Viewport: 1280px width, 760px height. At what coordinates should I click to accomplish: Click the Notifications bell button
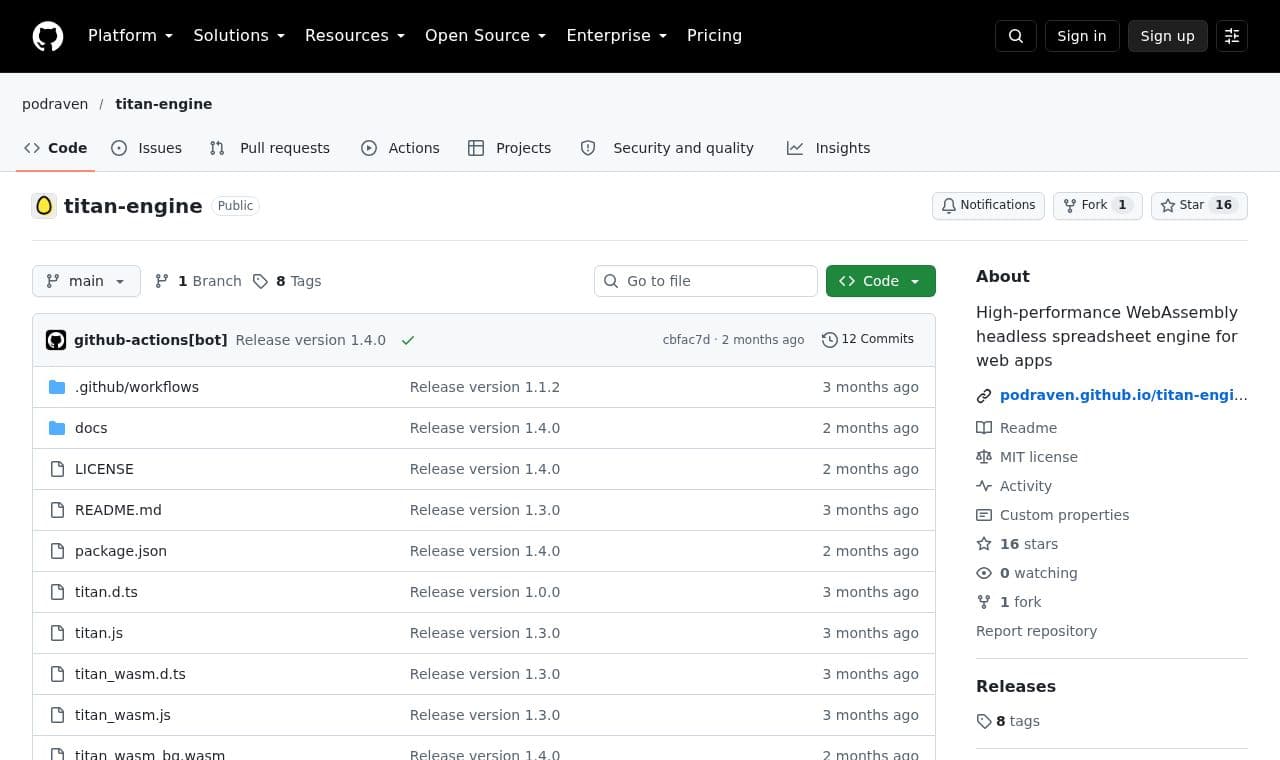pyautogui.click(x=988, y=205)
